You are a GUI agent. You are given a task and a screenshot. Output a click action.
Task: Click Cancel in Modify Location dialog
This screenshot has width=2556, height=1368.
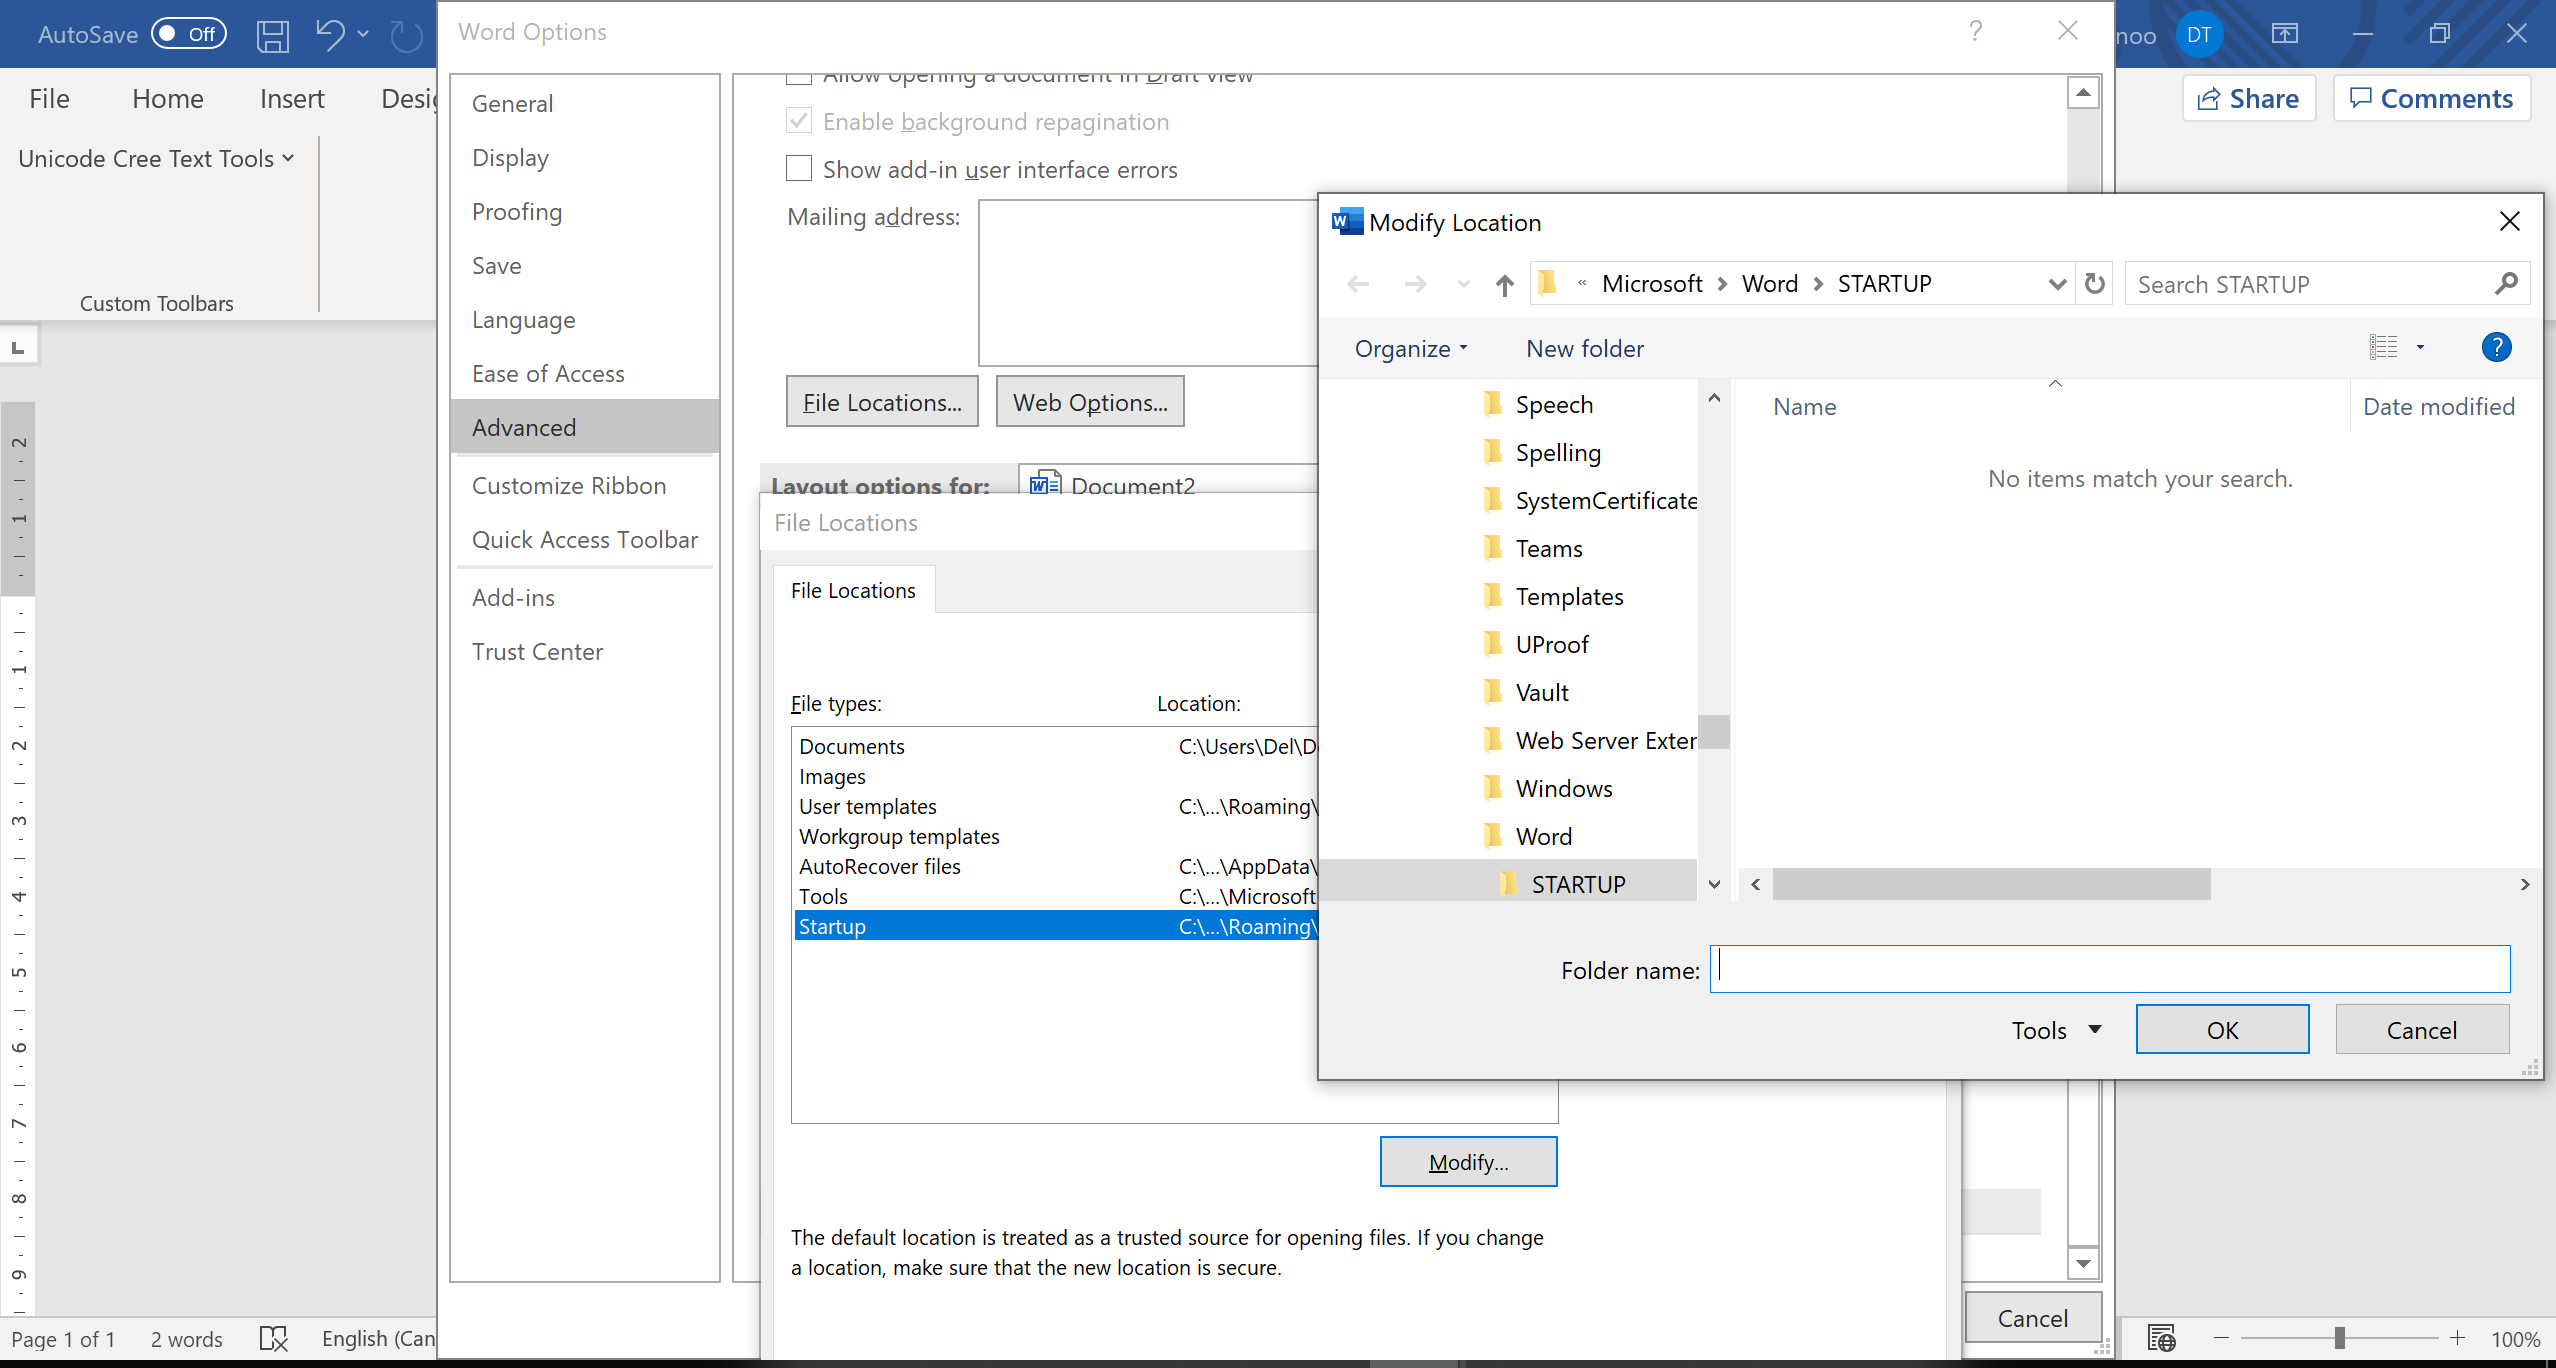click(2421, 1030)
